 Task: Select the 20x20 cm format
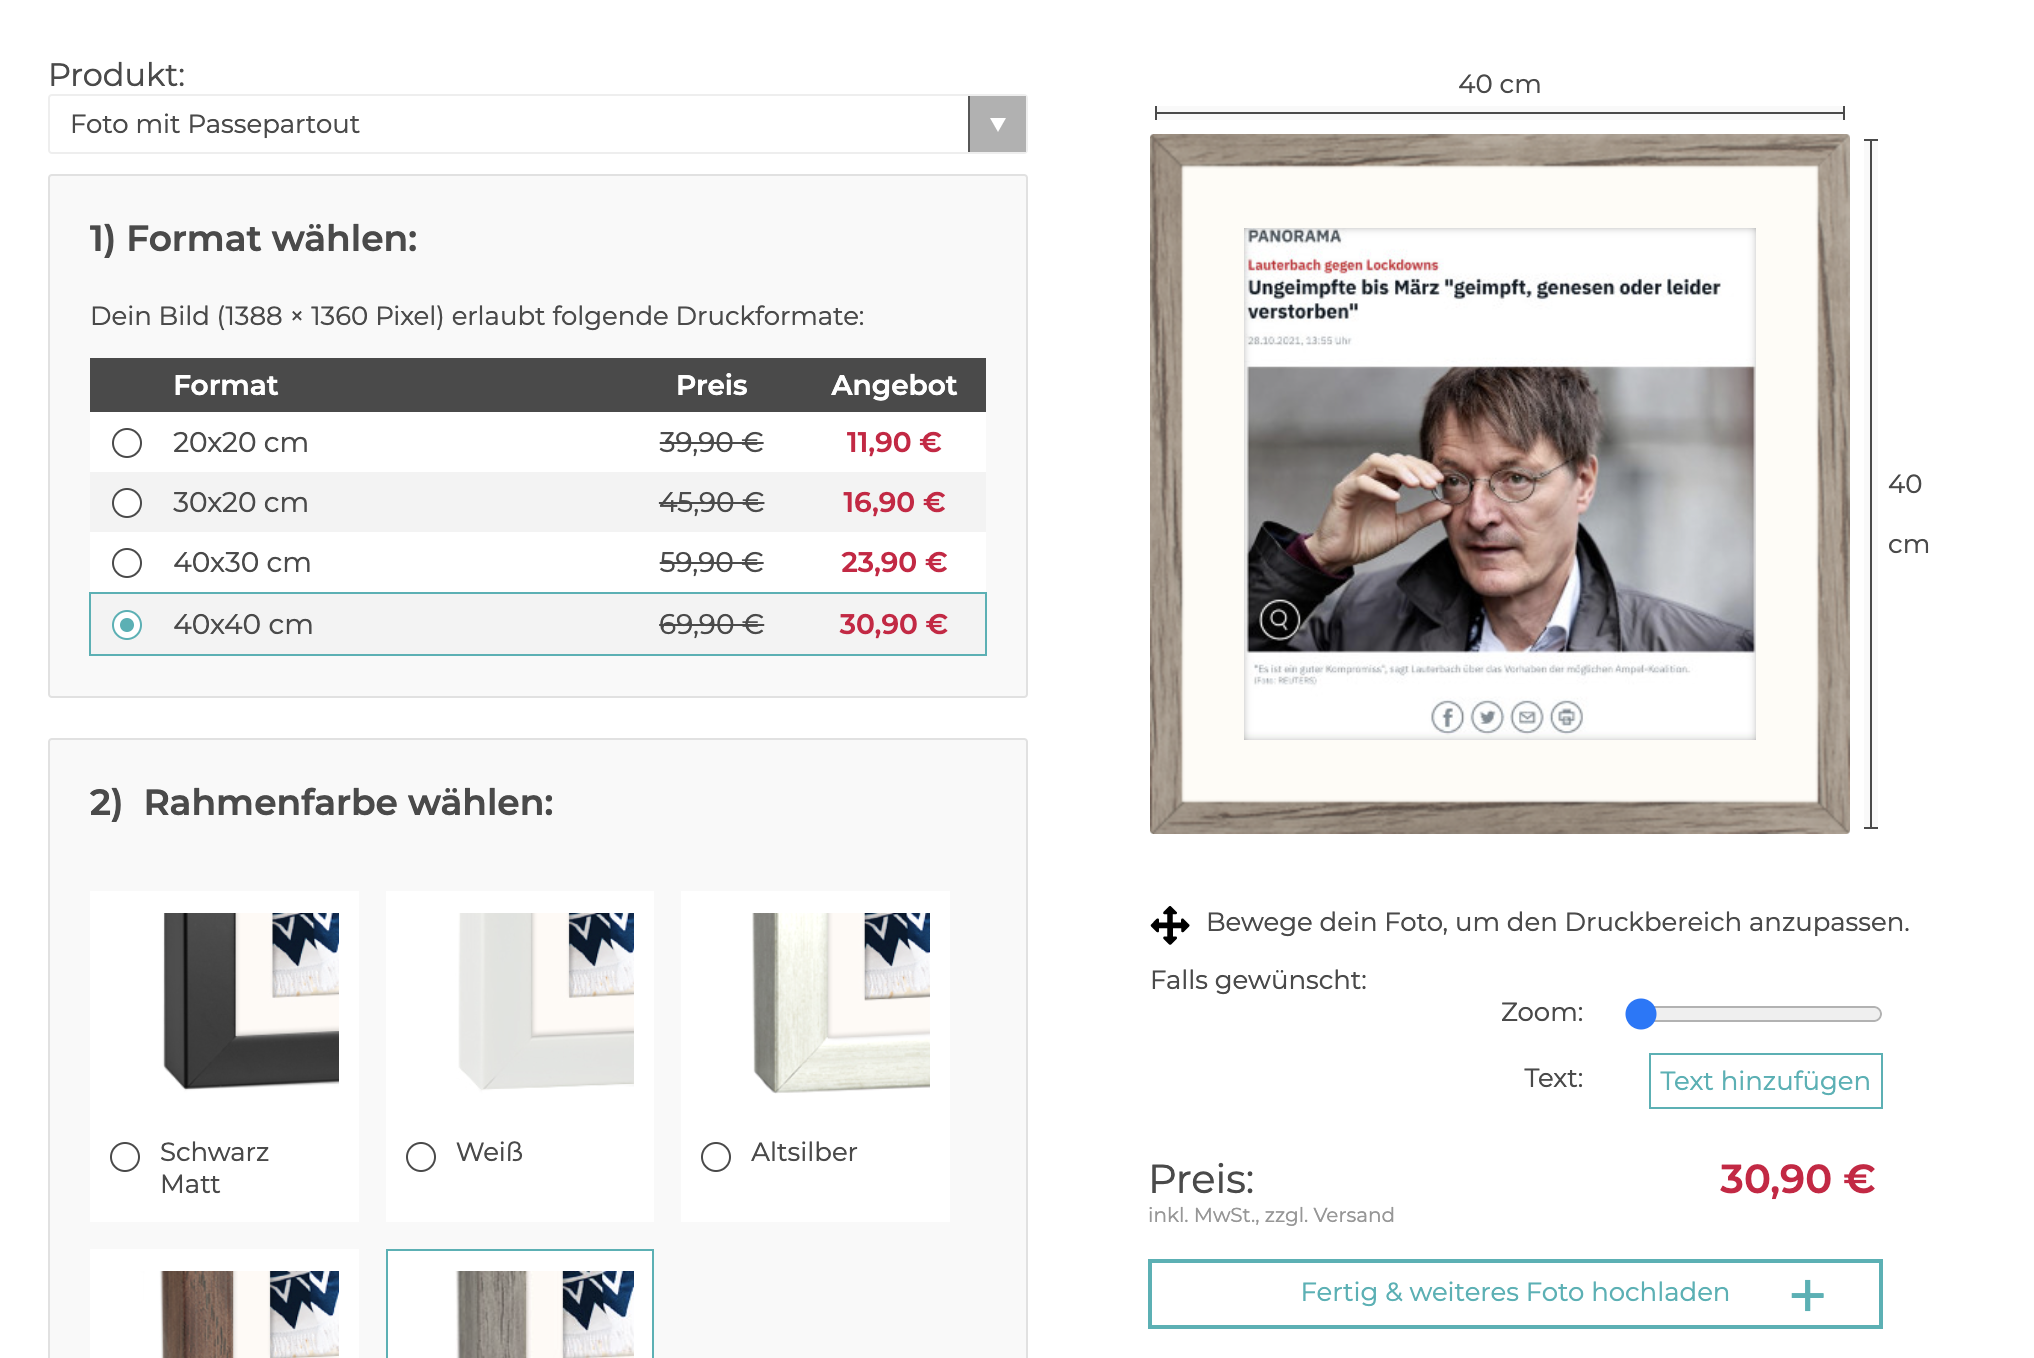point(127,443)
